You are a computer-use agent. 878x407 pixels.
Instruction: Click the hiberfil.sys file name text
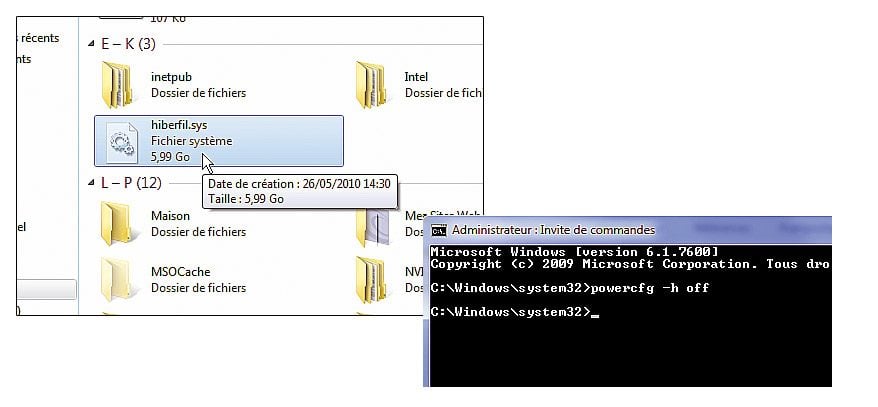[179, 126]
